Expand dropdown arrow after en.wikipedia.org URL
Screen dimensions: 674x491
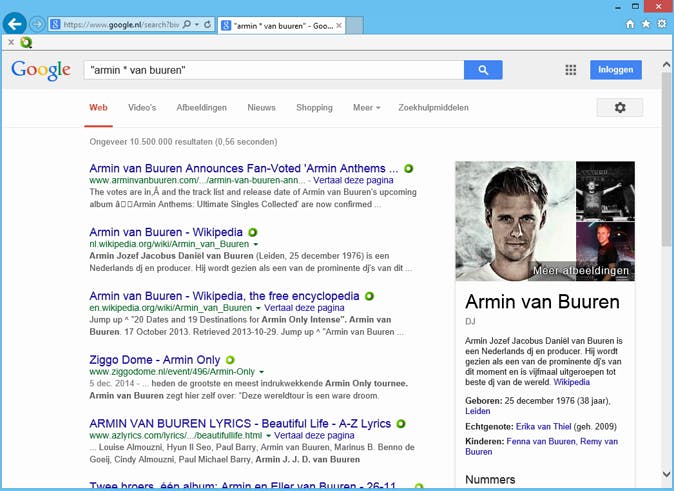[x=258, y=308]
